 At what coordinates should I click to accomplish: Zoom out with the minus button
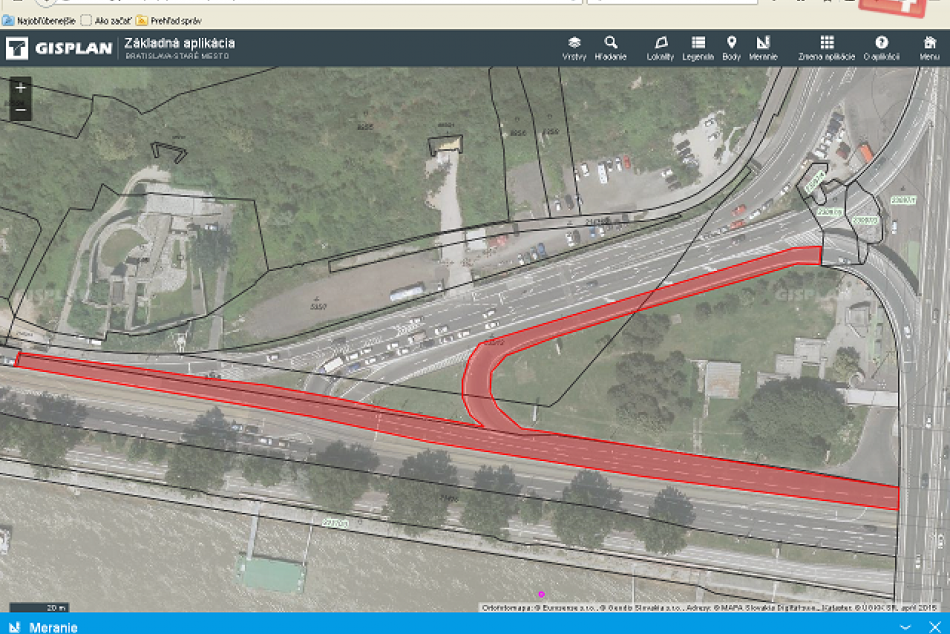click(x=21, y=111)
